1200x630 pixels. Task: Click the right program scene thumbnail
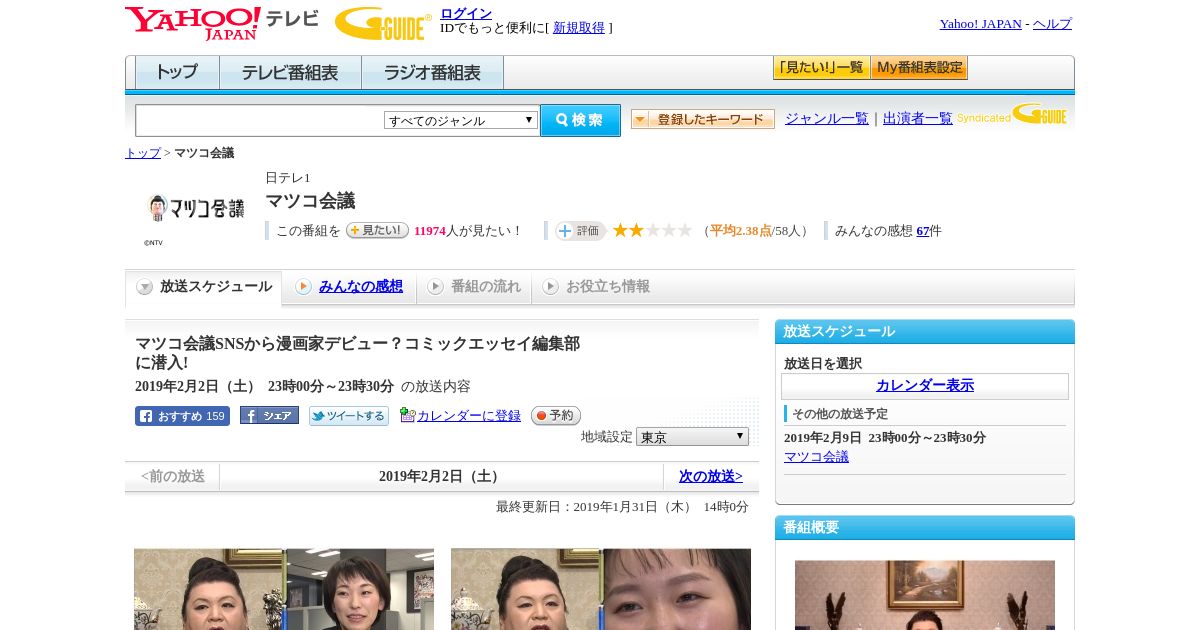coord(601,589)
